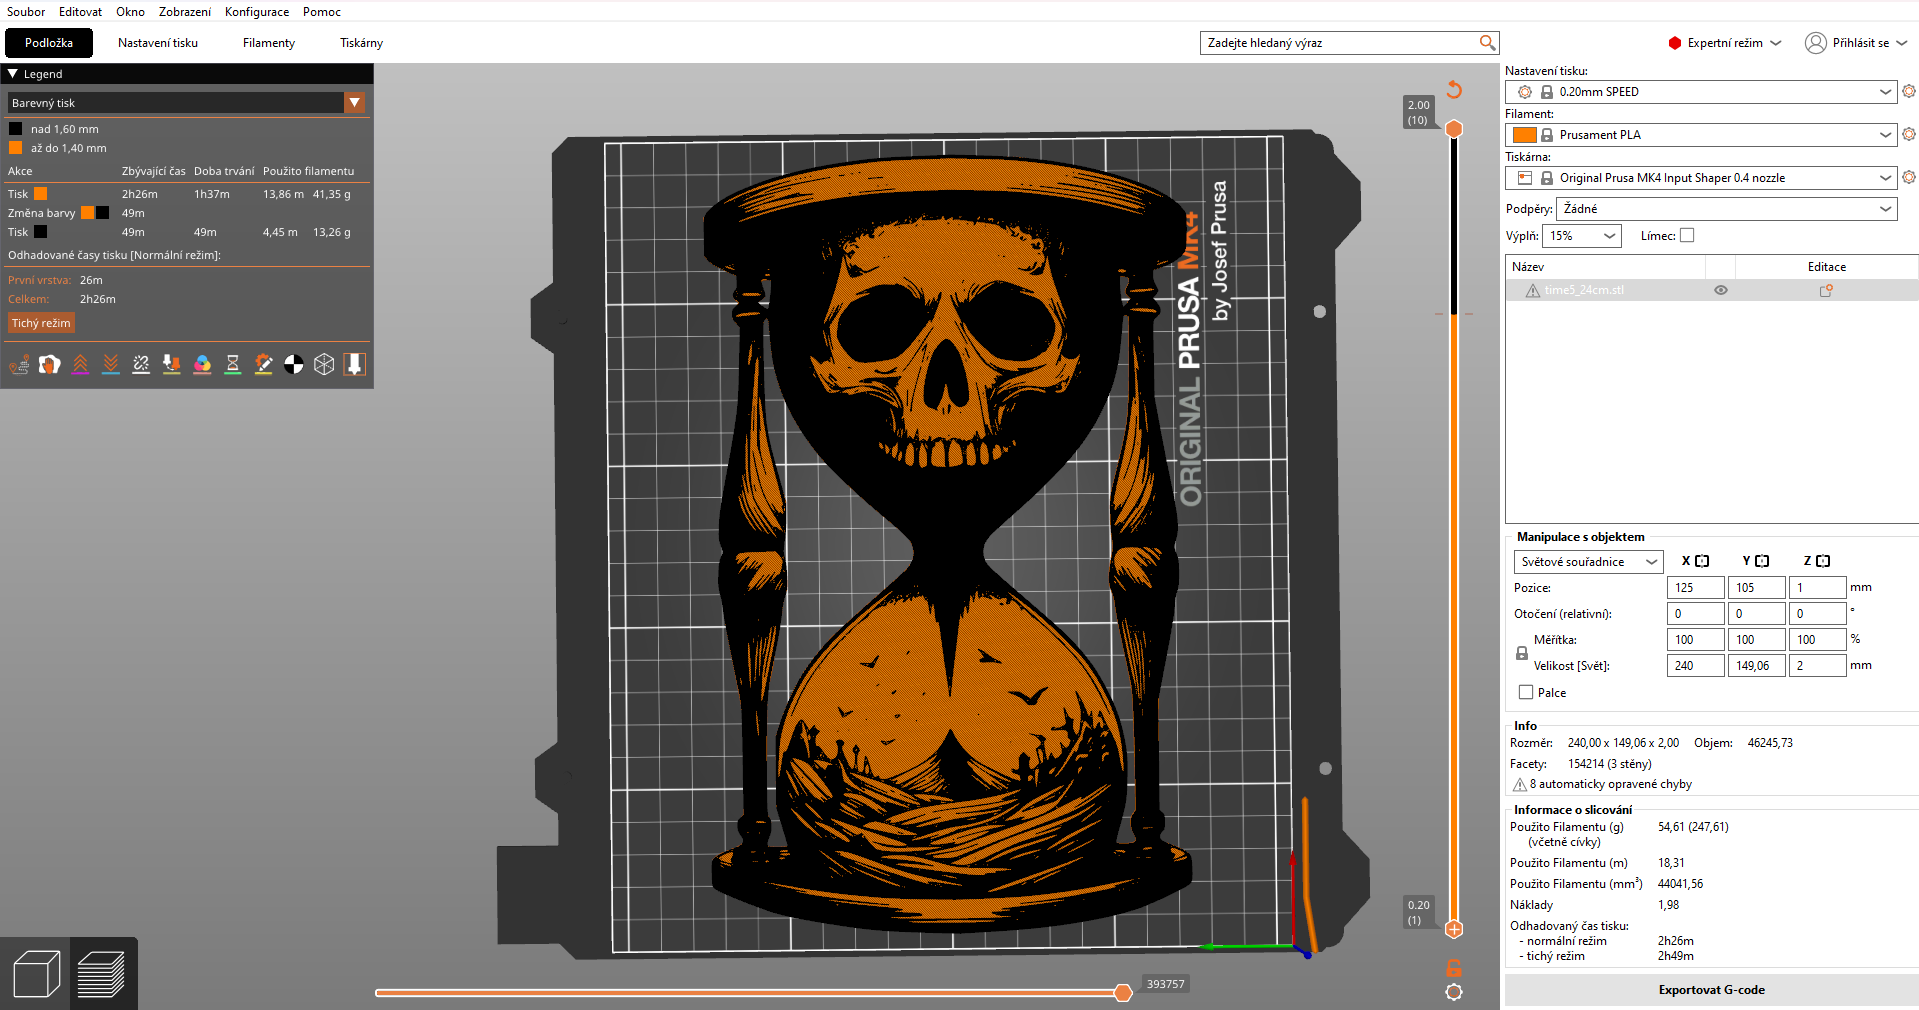Image resolution: width=1919 pixels, height=1010 pixels.
Task: Switch to layers preview view icon
Action: click(101, 974)
